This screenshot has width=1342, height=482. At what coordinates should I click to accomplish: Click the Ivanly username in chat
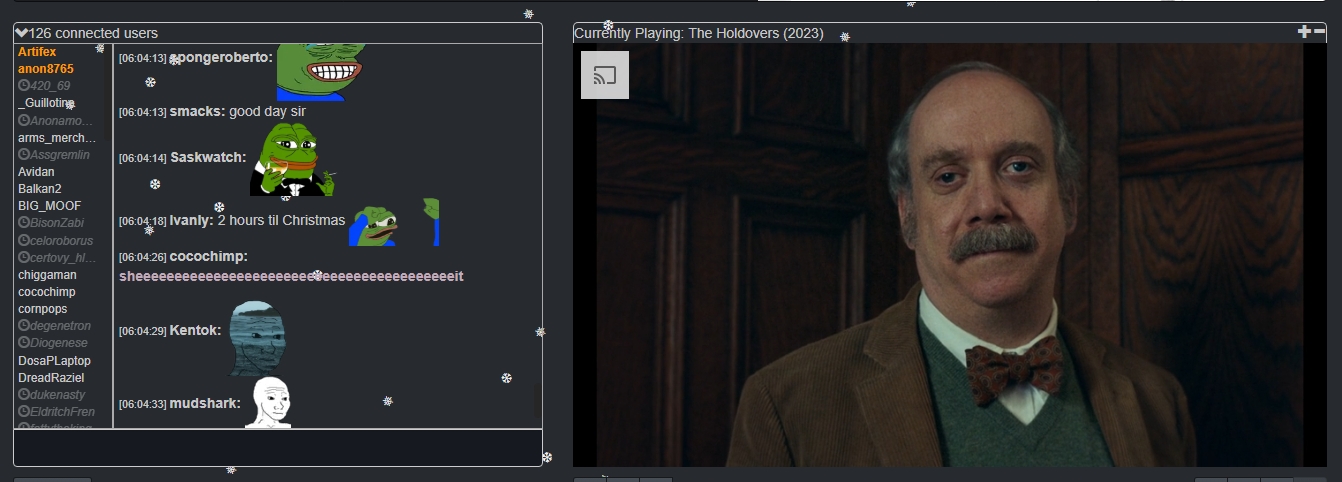[192, 220]
